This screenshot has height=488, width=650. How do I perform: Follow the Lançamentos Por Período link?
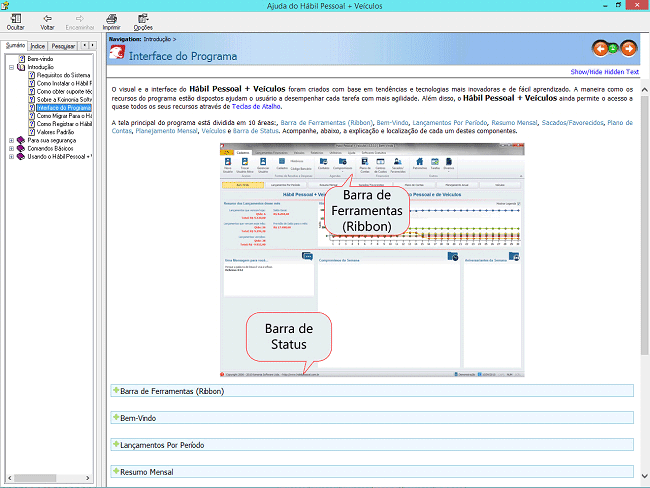[449, 123]
